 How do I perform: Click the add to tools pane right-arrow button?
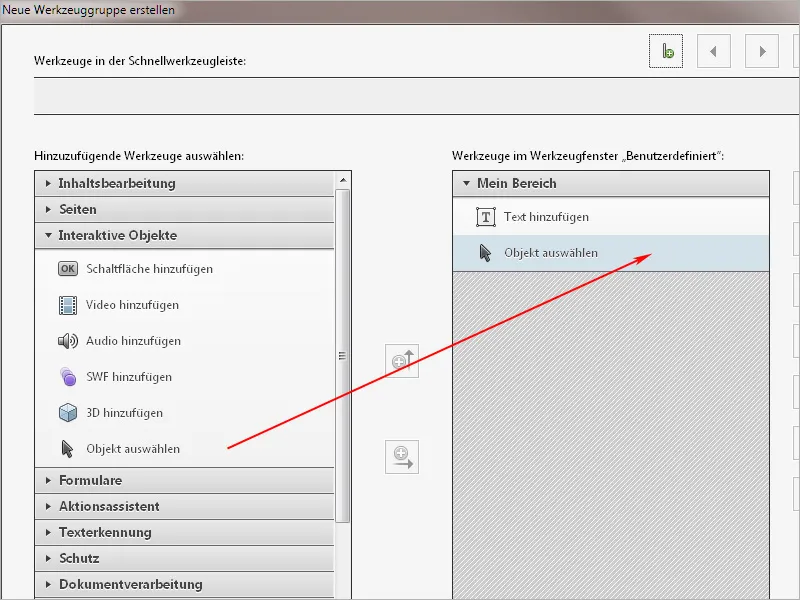click(402, 457)
